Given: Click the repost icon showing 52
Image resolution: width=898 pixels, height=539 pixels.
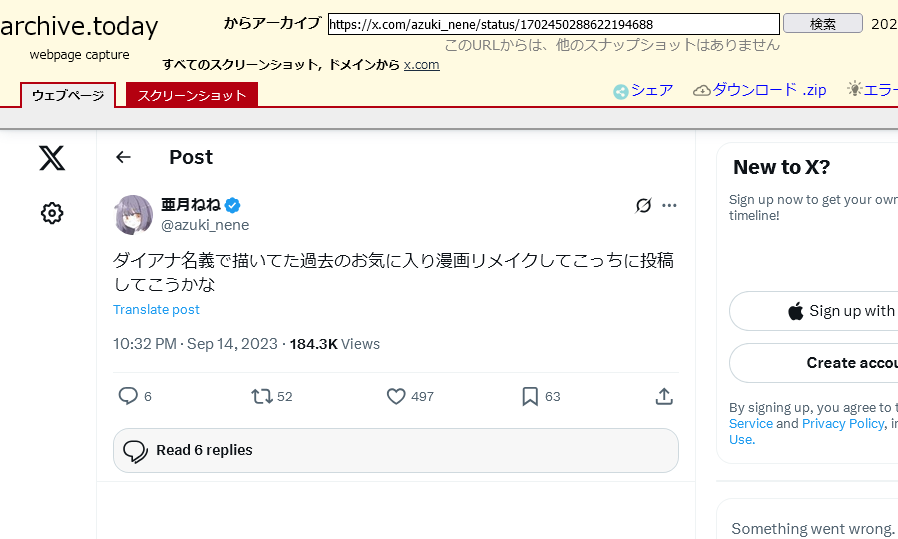Looking at the screenshot, I should click(262, 396).
